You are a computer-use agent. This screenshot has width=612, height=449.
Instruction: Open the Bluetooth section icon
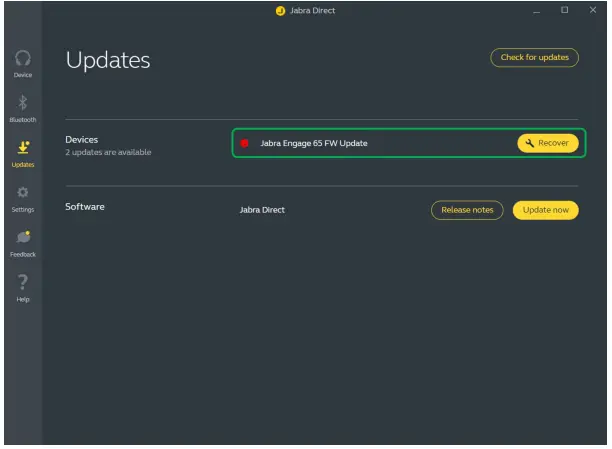click(x=23, y=102)
